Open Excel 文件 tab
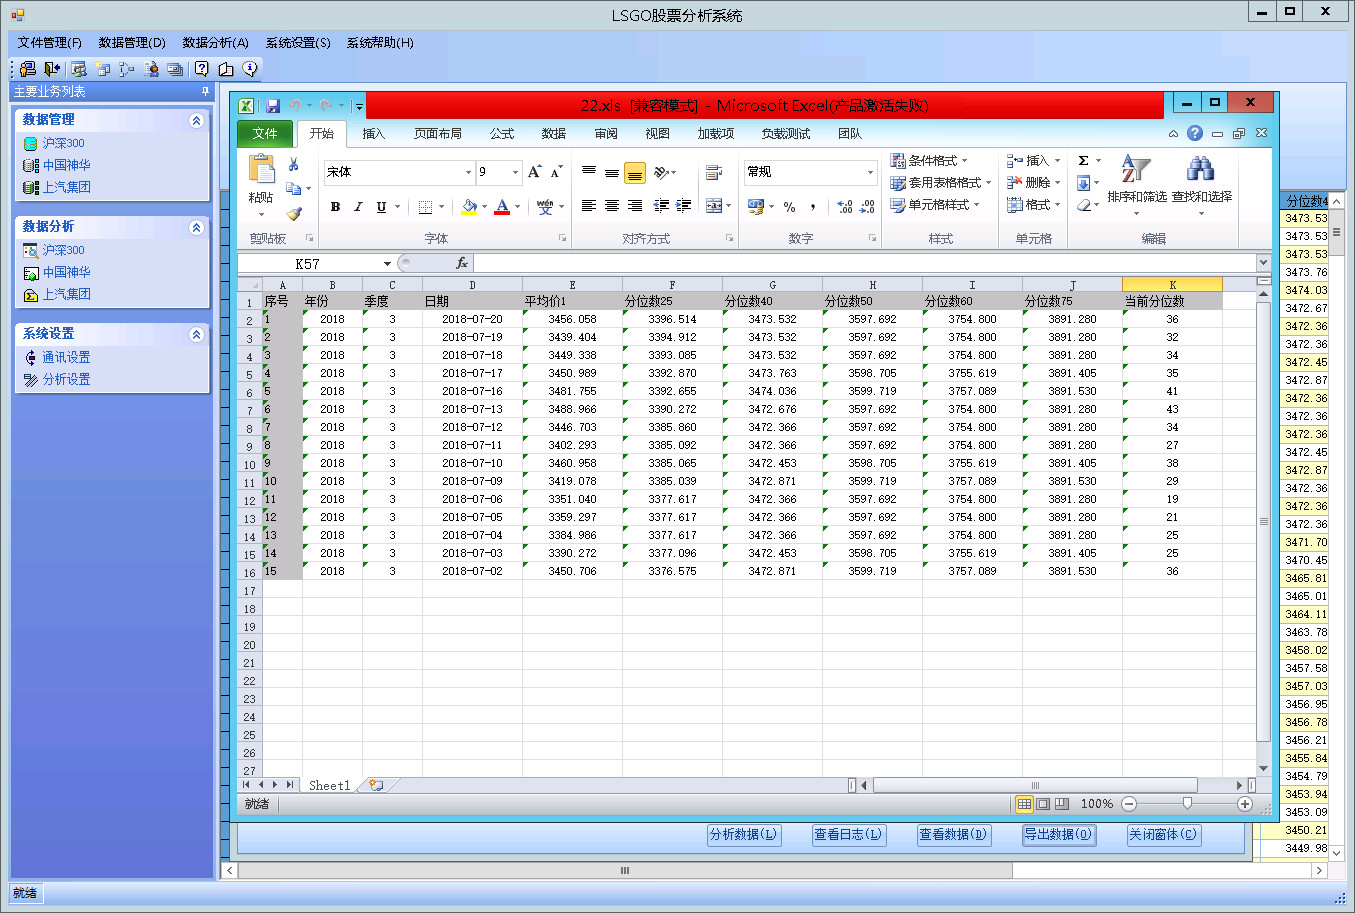 [265, 133]
